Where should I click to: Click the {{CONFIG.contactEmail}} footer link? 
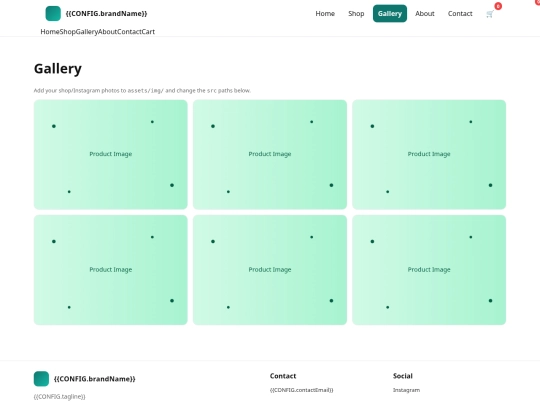point(302,390)
